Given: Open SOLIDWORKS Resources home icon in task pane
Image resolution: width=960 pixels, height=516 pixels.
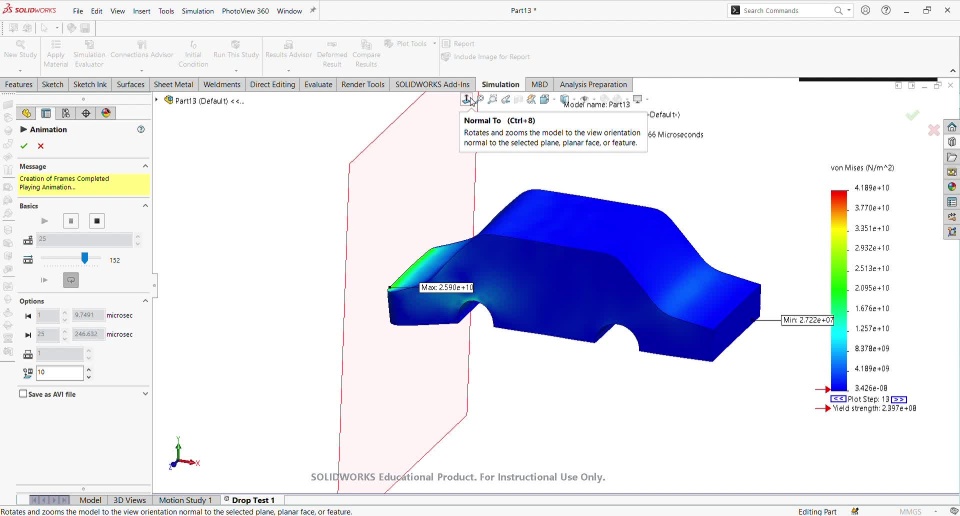Looking at the screenshot, I should coord(951,127).
